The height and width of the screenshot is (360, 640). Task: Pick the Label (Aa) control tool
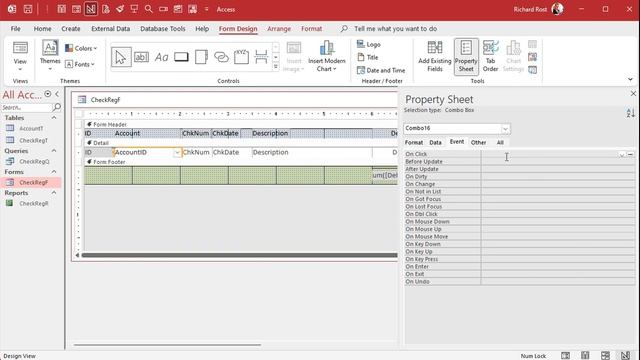(161, 57)
